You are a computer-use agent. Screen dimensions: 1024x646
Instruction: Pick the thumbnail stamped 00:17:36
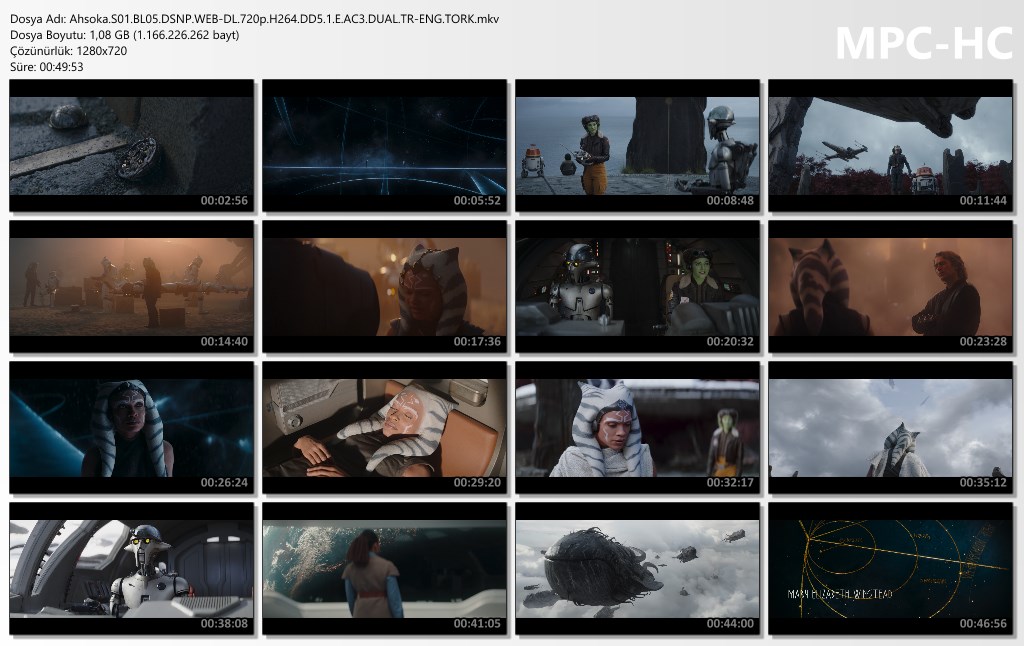click(384, 287)
